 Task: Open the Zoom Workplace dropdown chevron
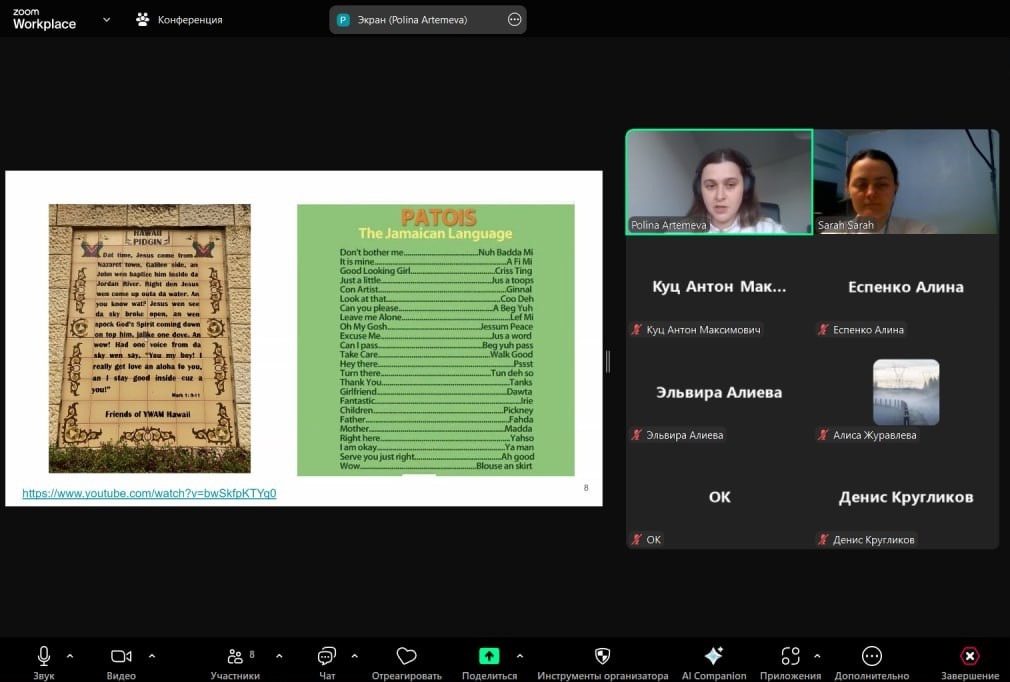pyautogui.click(x=107, y=19)
